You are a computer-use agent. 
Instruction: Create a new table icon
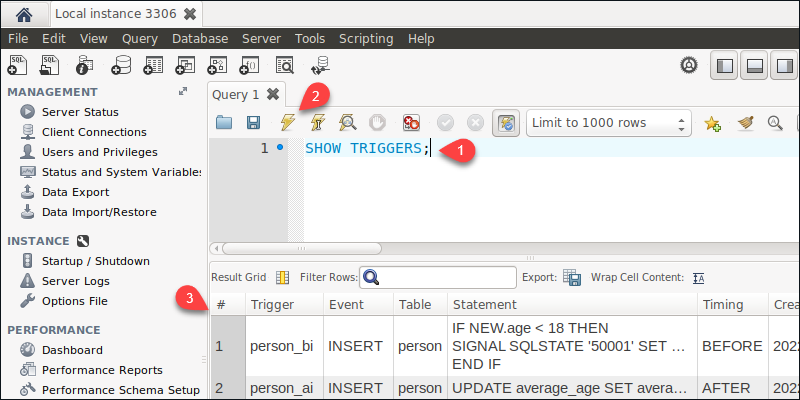tap(153, 65)
